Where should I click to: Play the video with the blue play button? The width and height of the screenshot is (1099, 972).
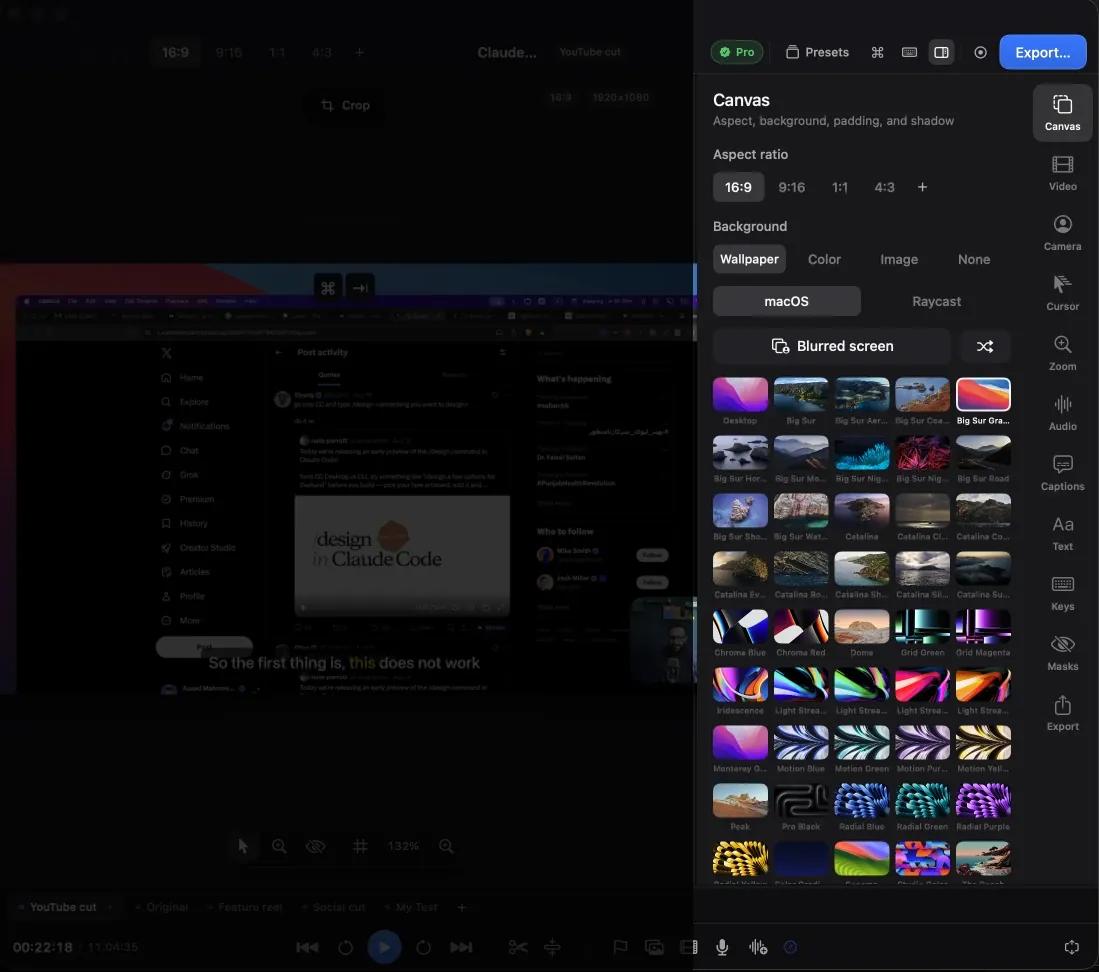[x=384, y=947]
